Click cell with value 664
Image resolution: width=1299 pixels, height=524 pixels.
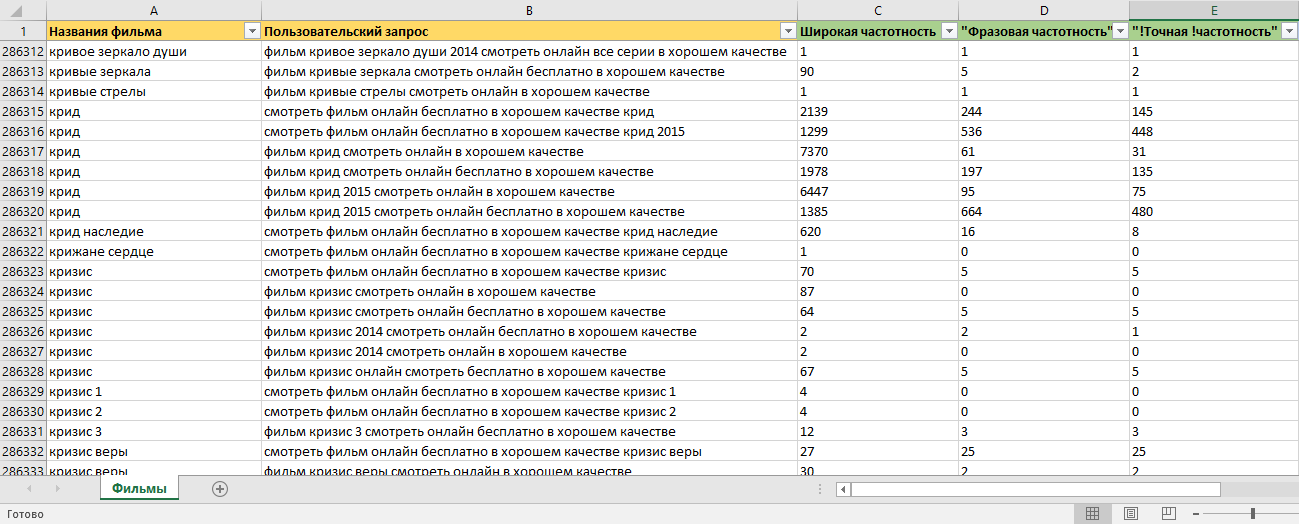point(1043,212)
